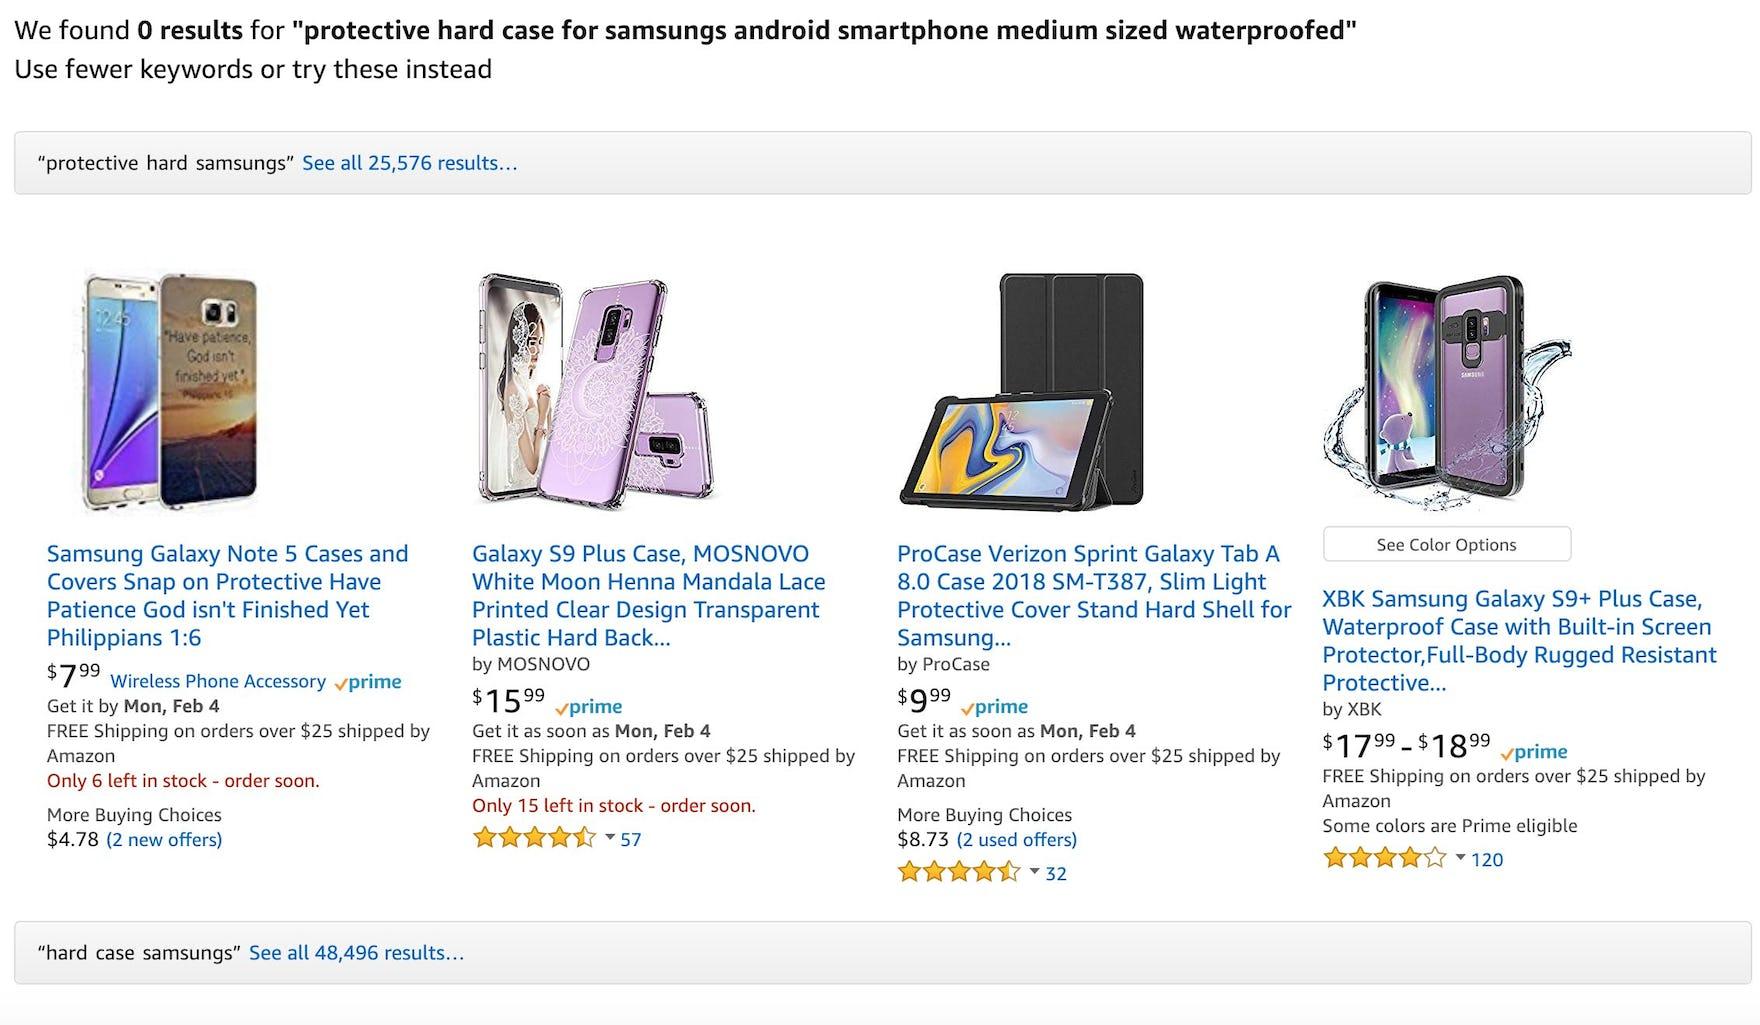Click the star rating on the ProCase case

[959, 872]
